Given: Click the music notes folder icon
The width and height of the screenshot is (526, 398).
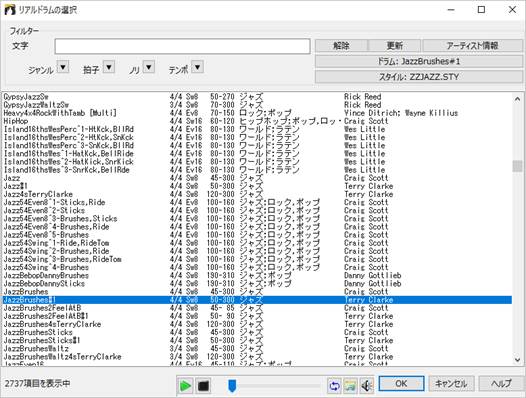Looking at the screenshot, I should (350, 386).
